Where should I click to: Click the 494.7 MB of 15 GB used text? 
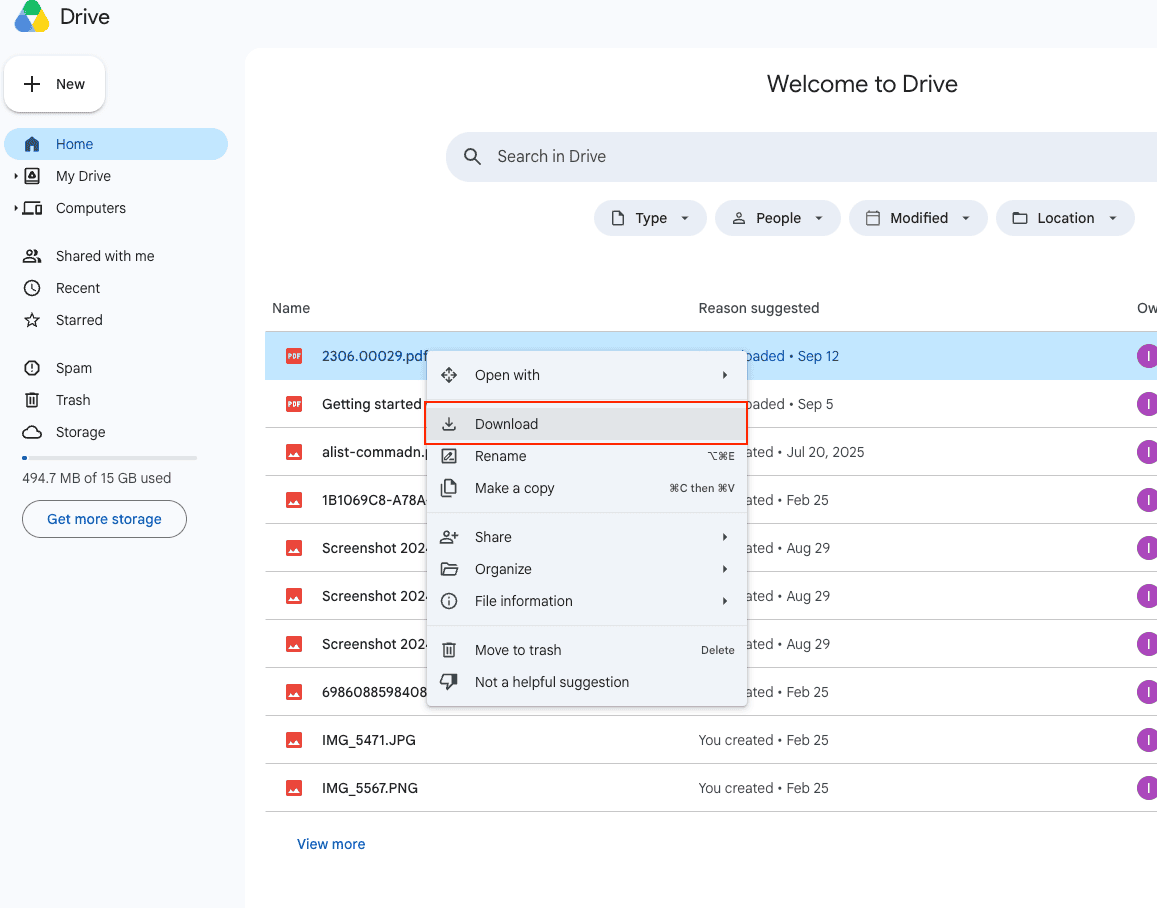click(x=97, y=478)
